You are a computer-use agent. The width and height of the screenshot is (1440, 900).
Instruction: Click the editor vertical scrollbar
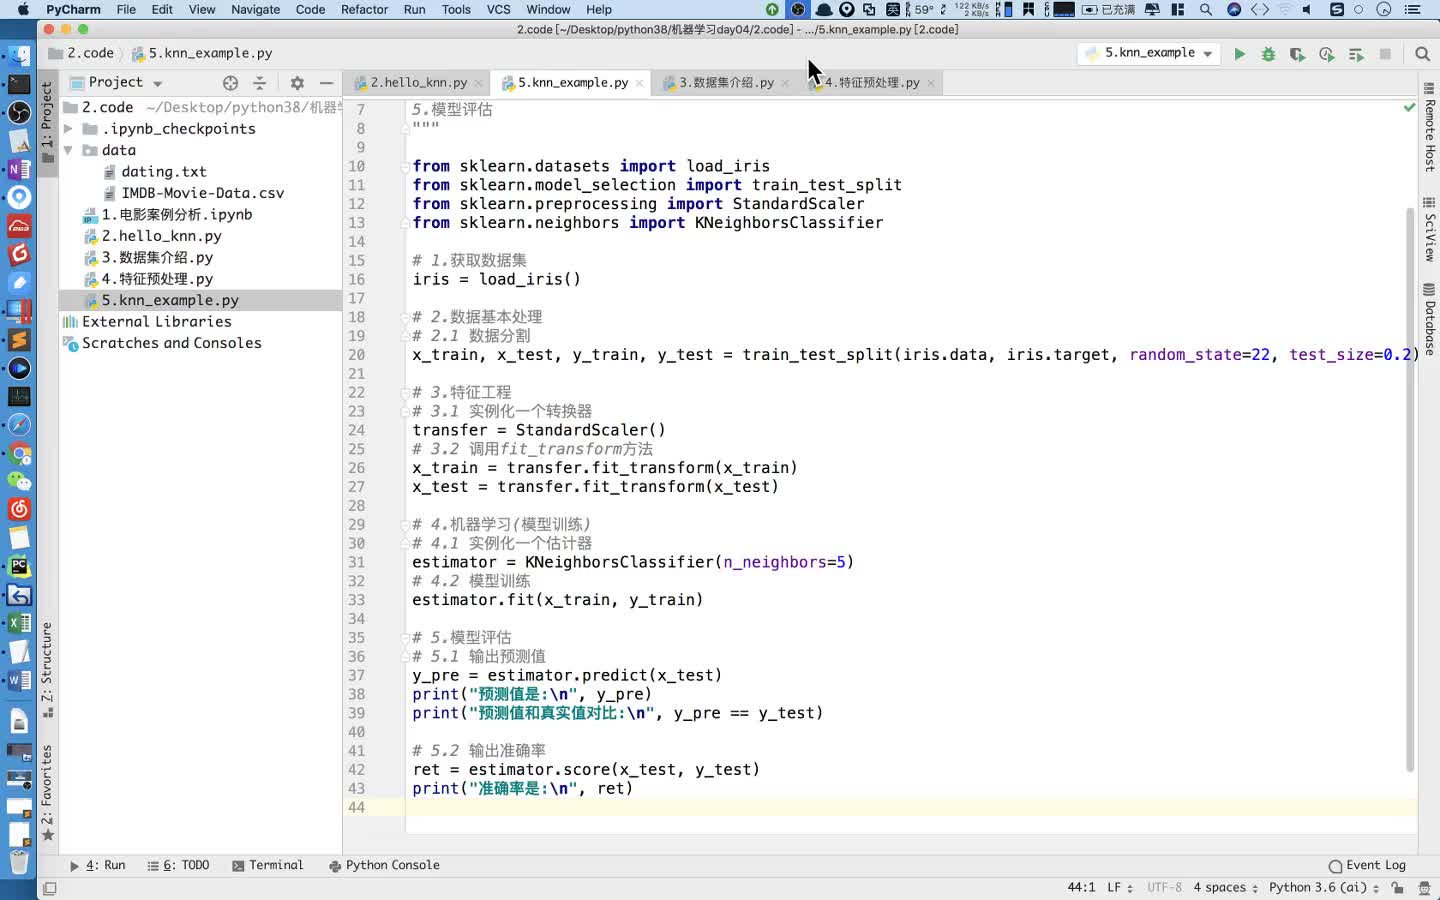point(1410,490)
